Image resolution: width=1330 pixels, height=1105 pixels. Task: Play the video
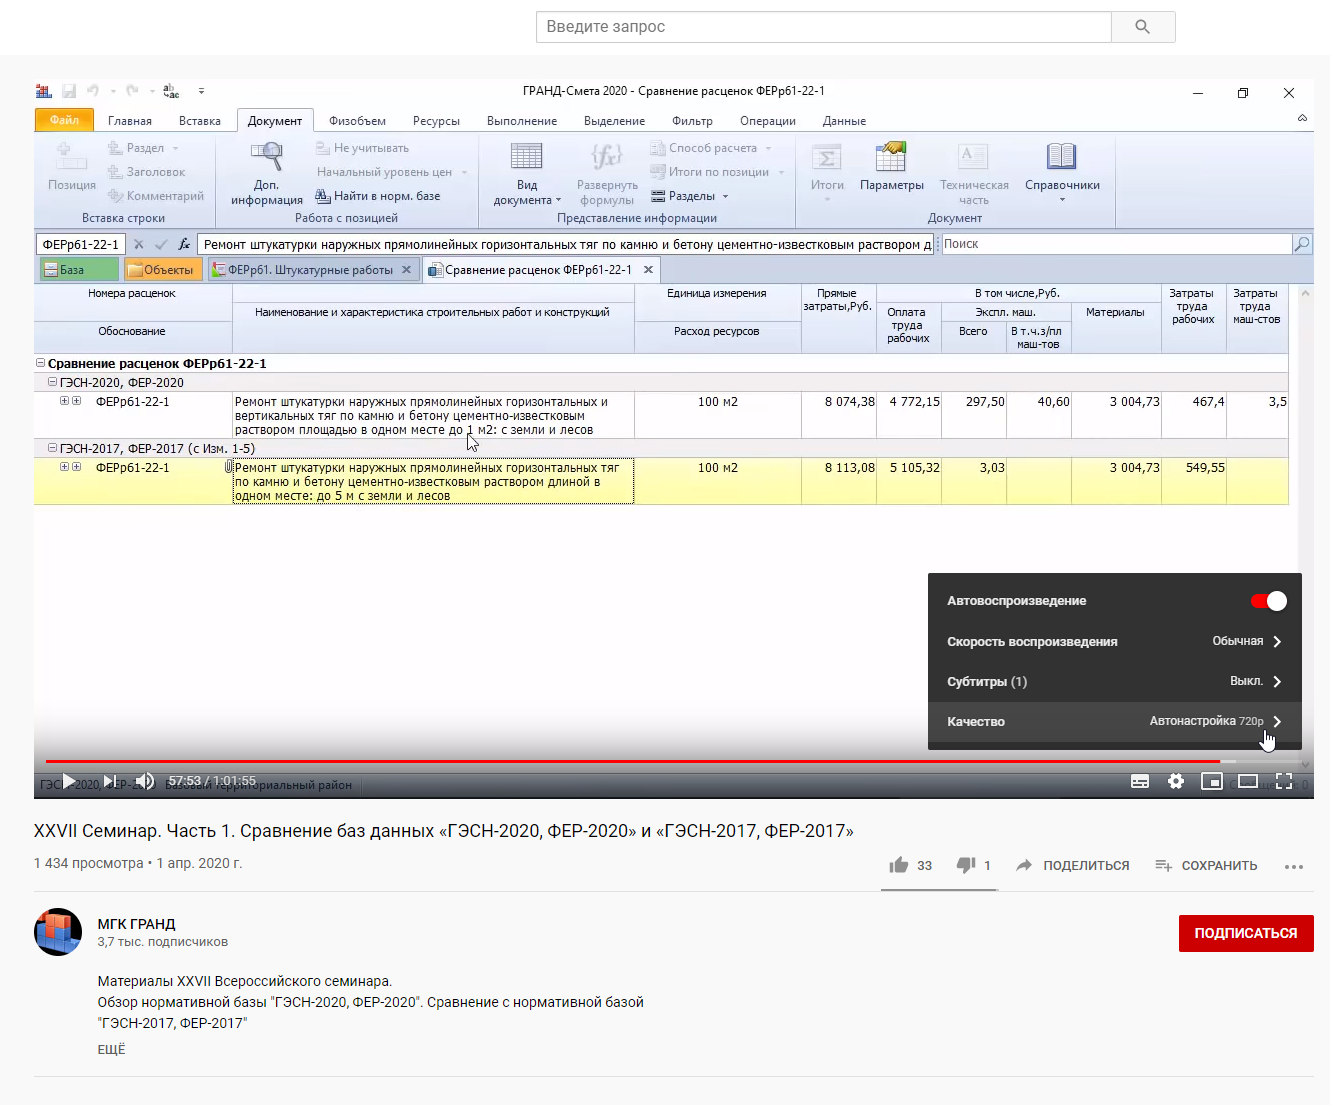click(69, 781)
